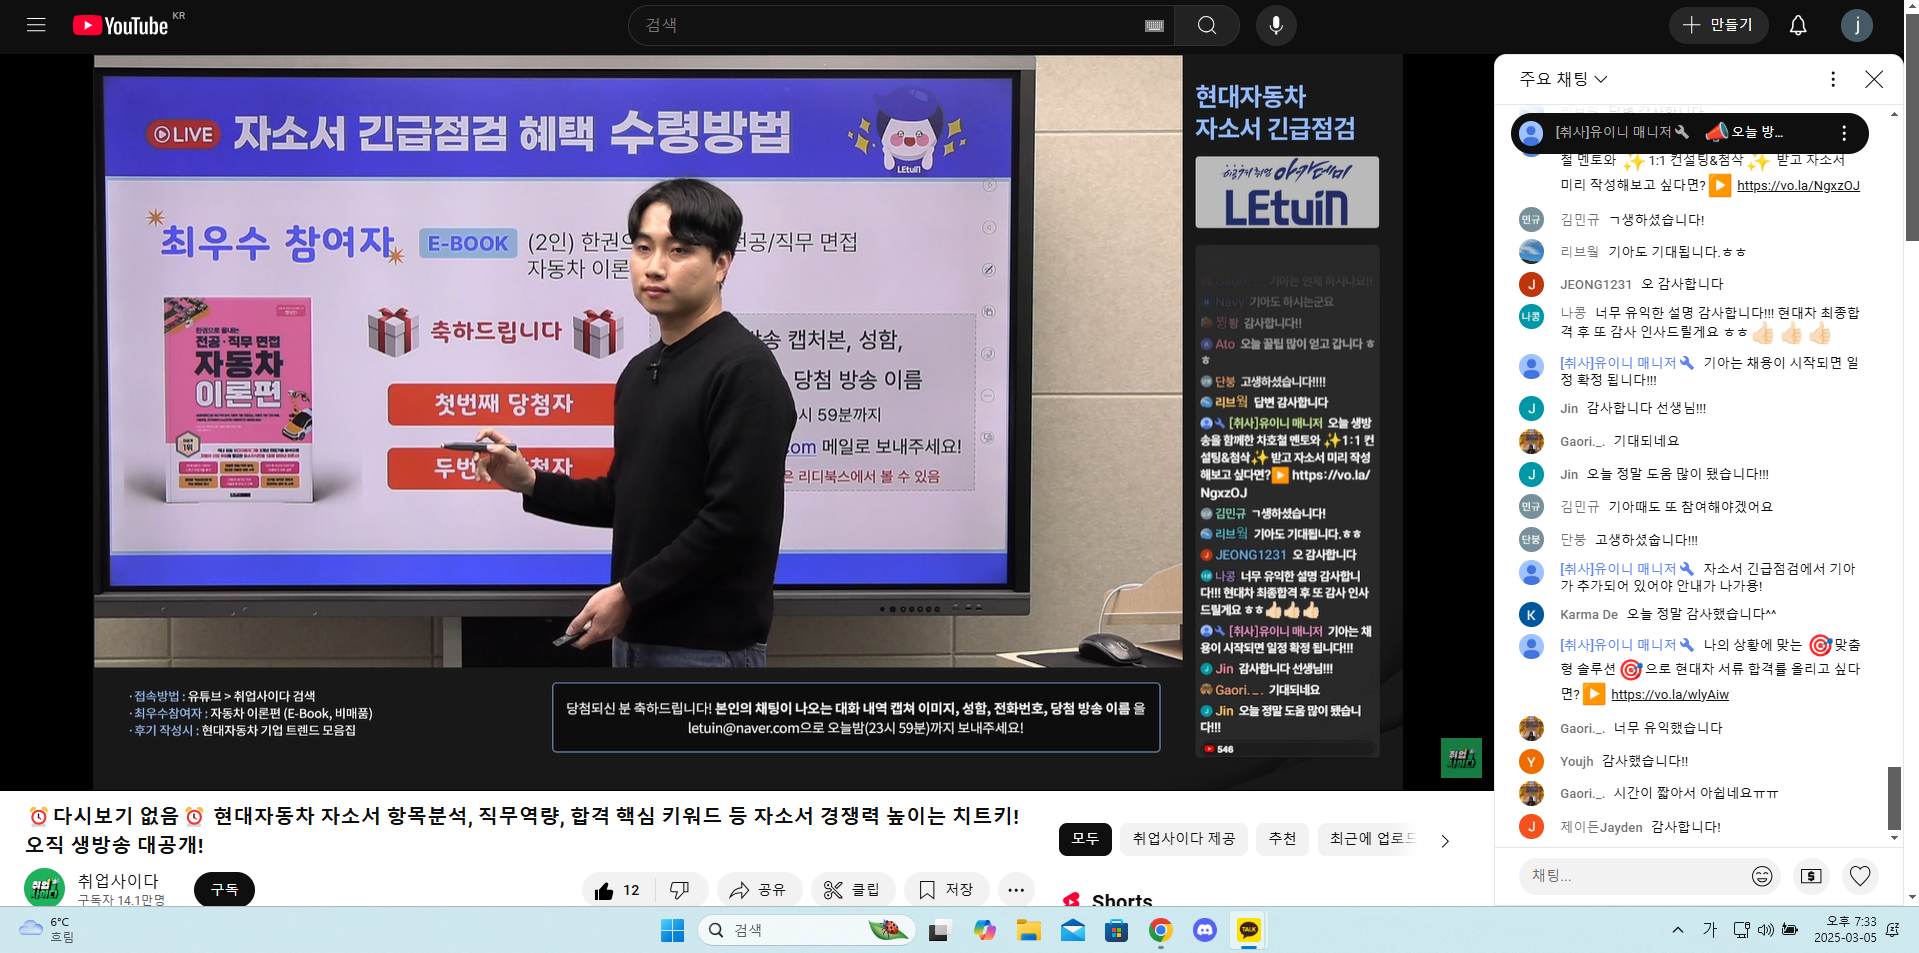Click the 클립 clip button
Image resolution: width=1919 pixels, height=953 pixels.
tap(852, 890)
